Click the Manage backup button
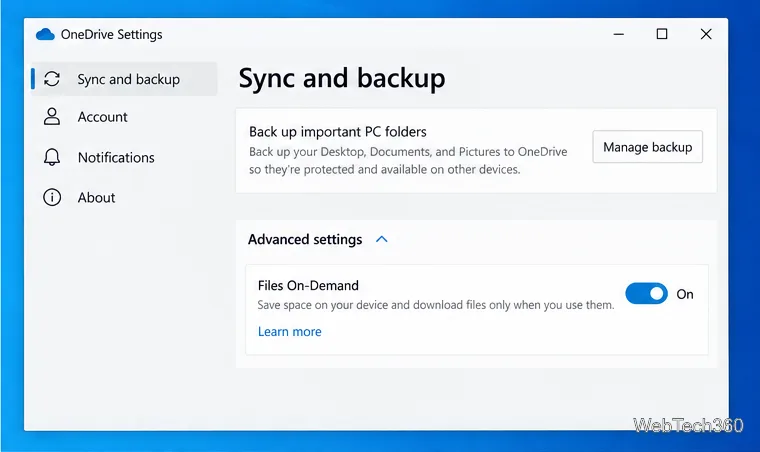 point(648,147)
